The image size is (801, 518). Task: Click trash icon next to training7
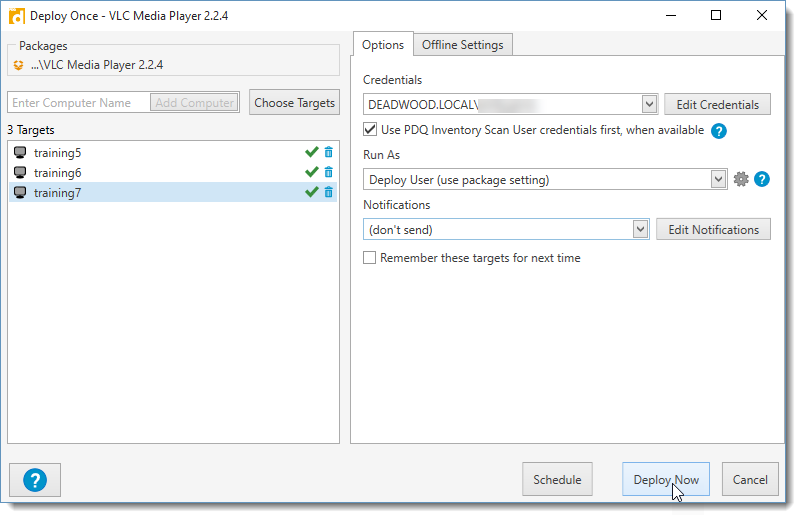(328, 192)
